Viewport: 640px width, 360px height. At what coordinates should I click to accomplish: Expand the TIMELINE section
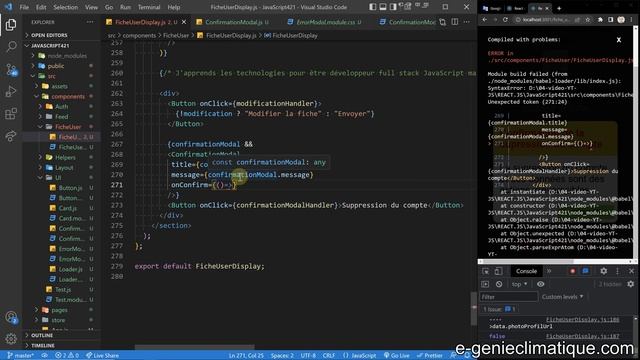point(61,345)
